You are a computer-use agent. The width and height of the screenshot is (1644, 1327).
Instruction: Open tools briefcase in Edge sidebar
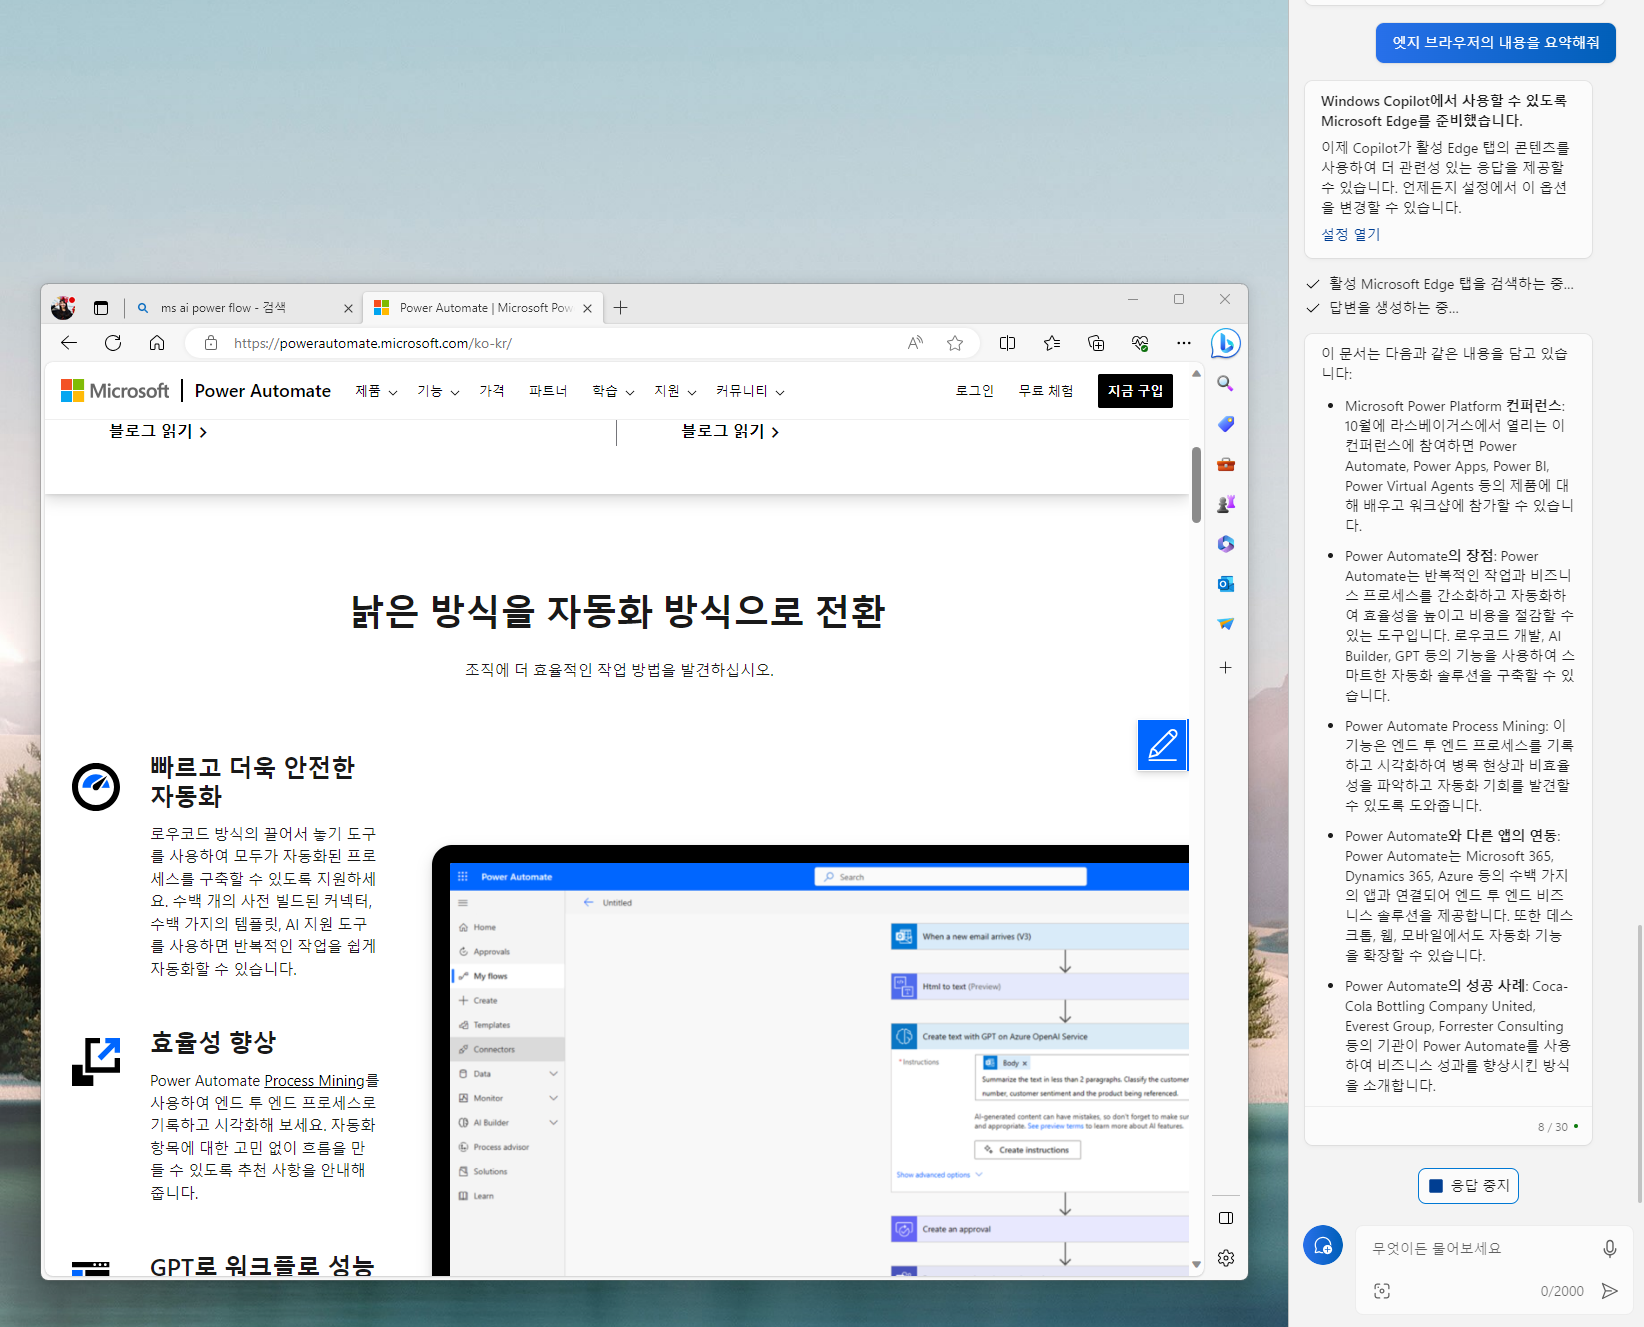[x=1225, y=464]
